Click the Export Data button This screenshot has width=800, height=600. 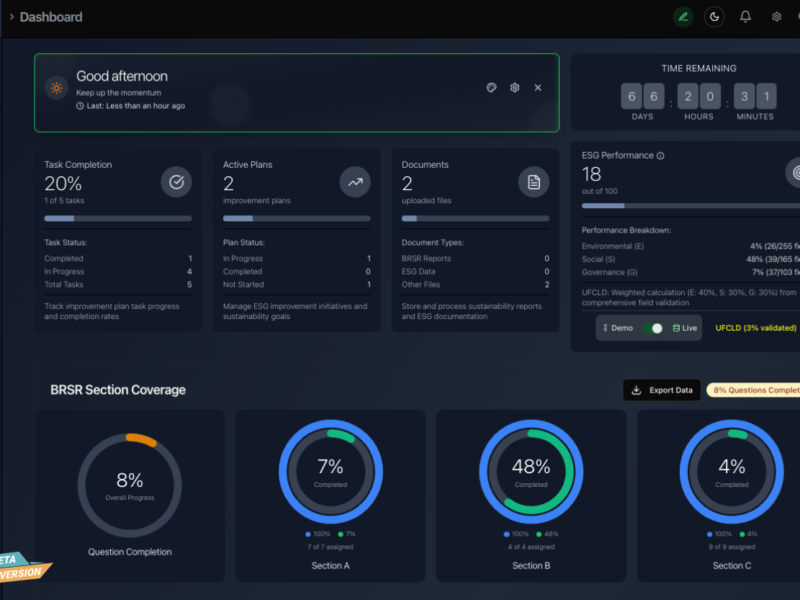click(661, 390)
